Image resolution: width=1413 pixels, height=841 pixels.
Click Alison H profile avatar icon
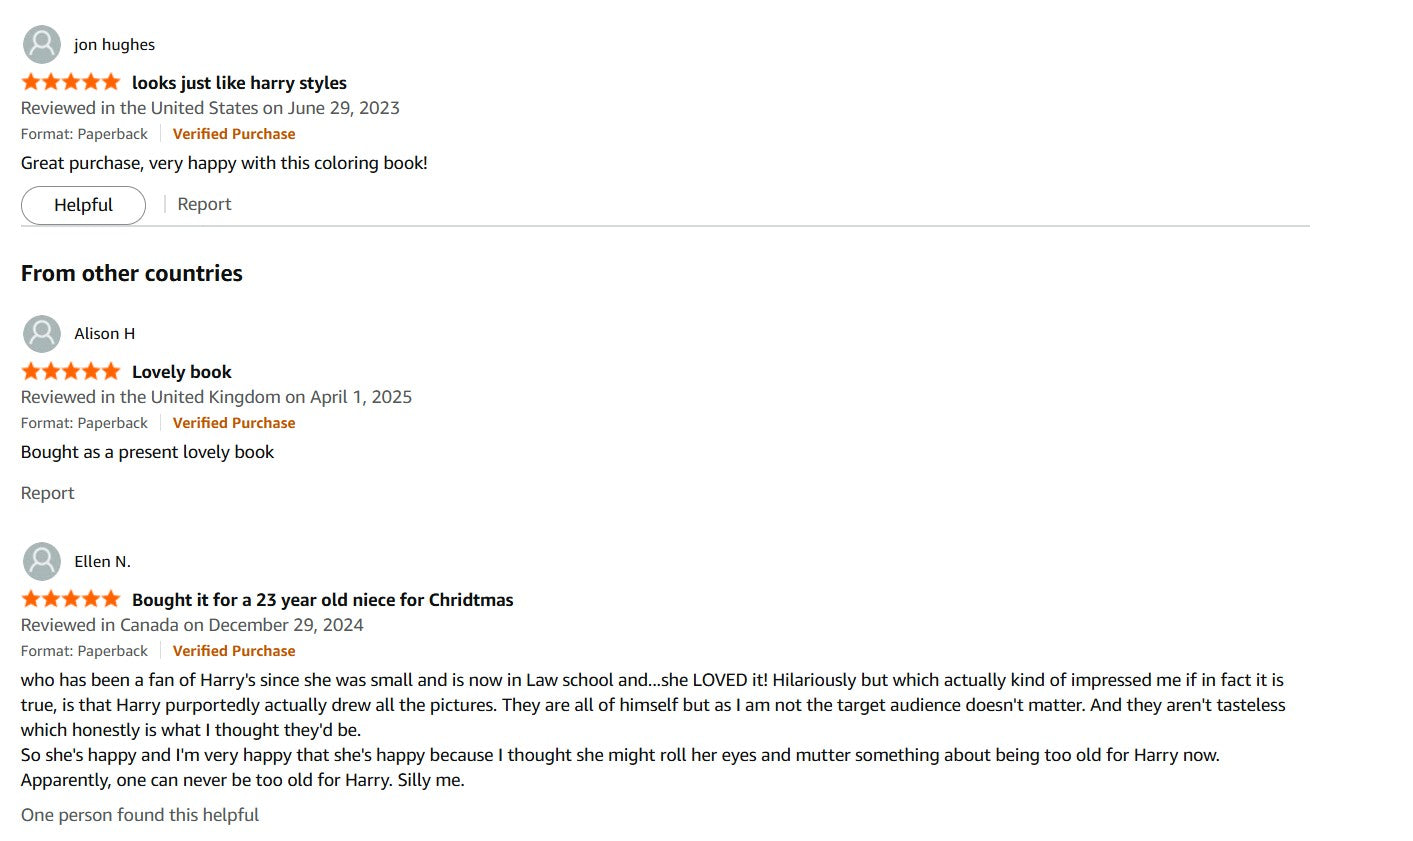coord(42,334)
